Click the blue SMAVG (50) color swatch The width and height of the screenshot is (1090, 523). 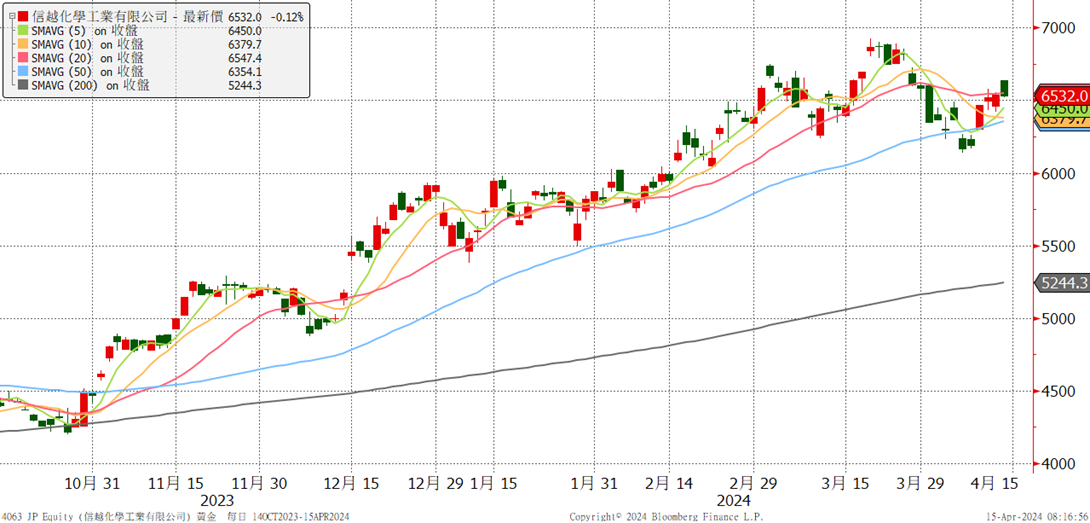pos(21,72)
